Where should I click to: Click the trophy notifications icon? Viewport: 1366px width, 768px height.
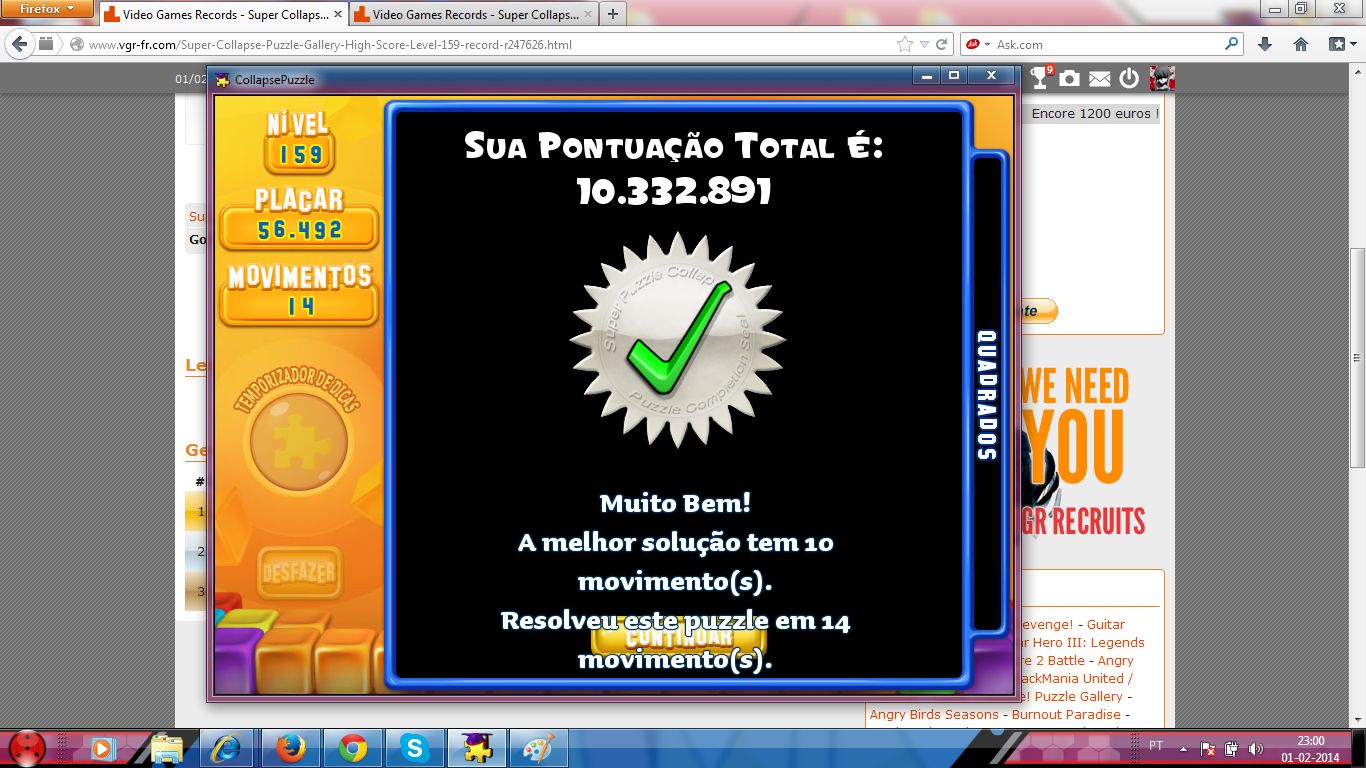[1041, 78]
